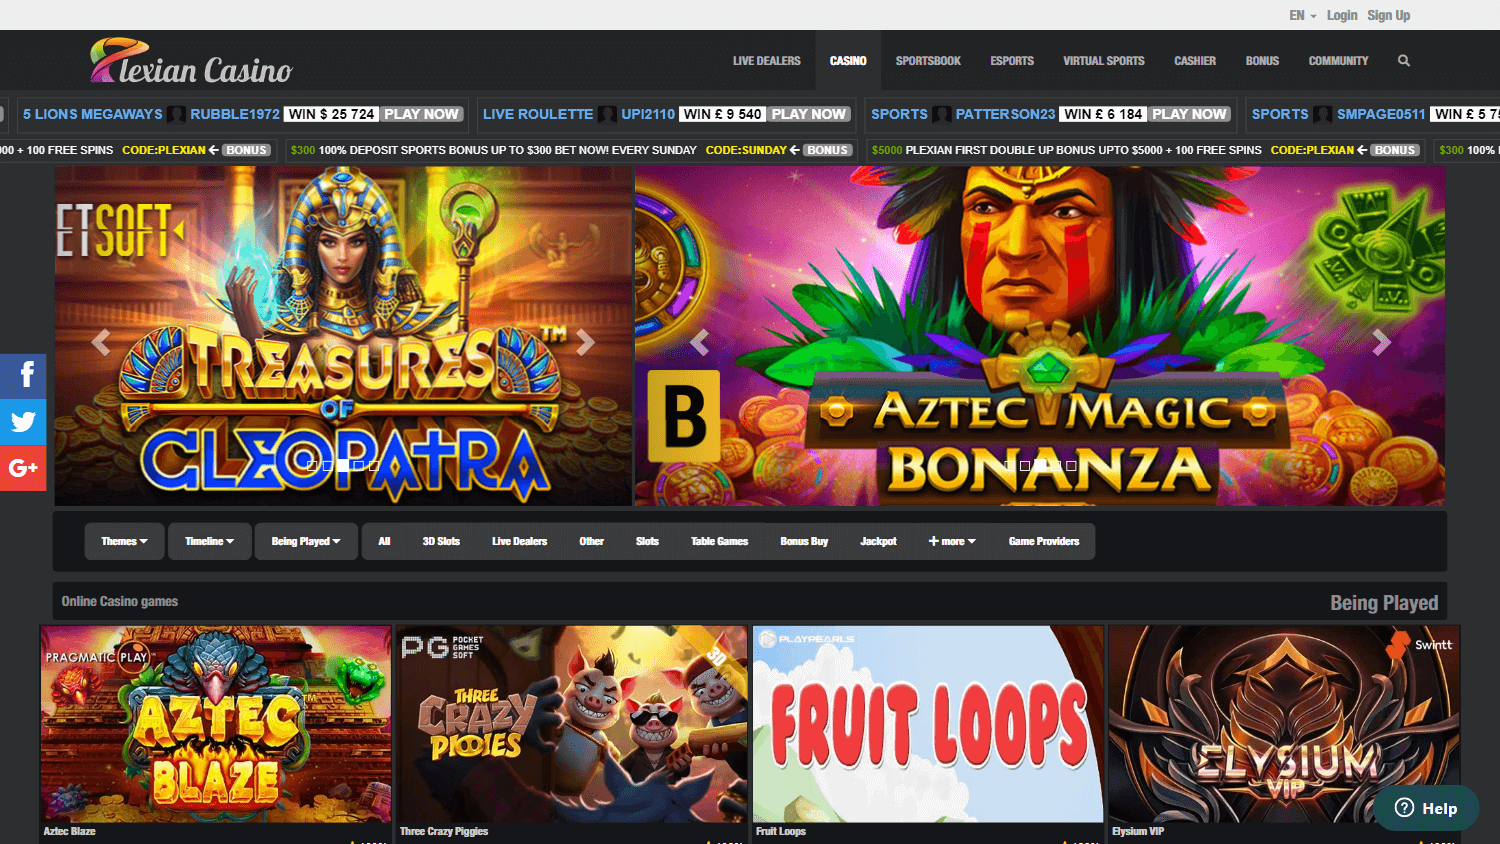Screen dimensions: 1500x844
Task: Select the Table Games category
Action: tap(719, 541)
